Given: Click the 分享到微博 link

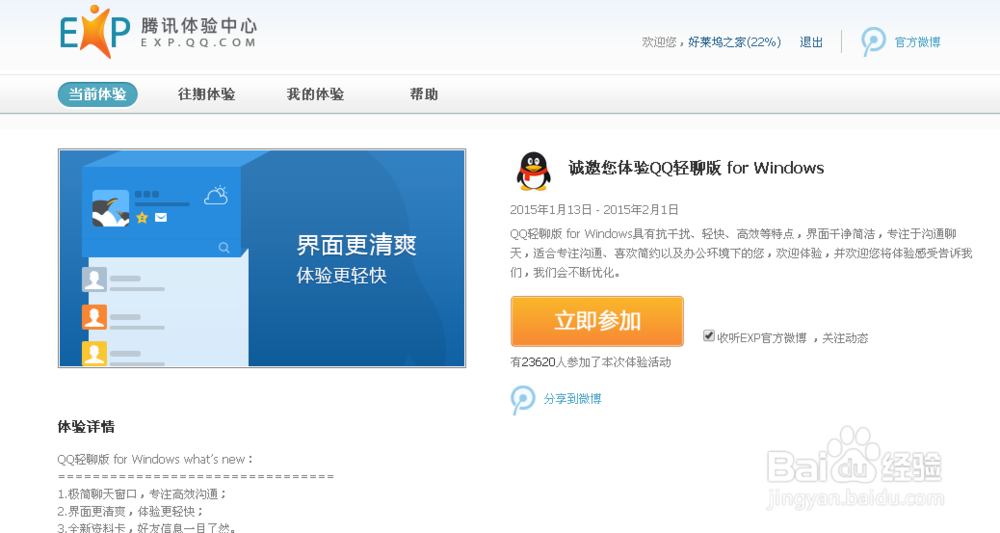Looking at the screenshot, I should (572, 398).
